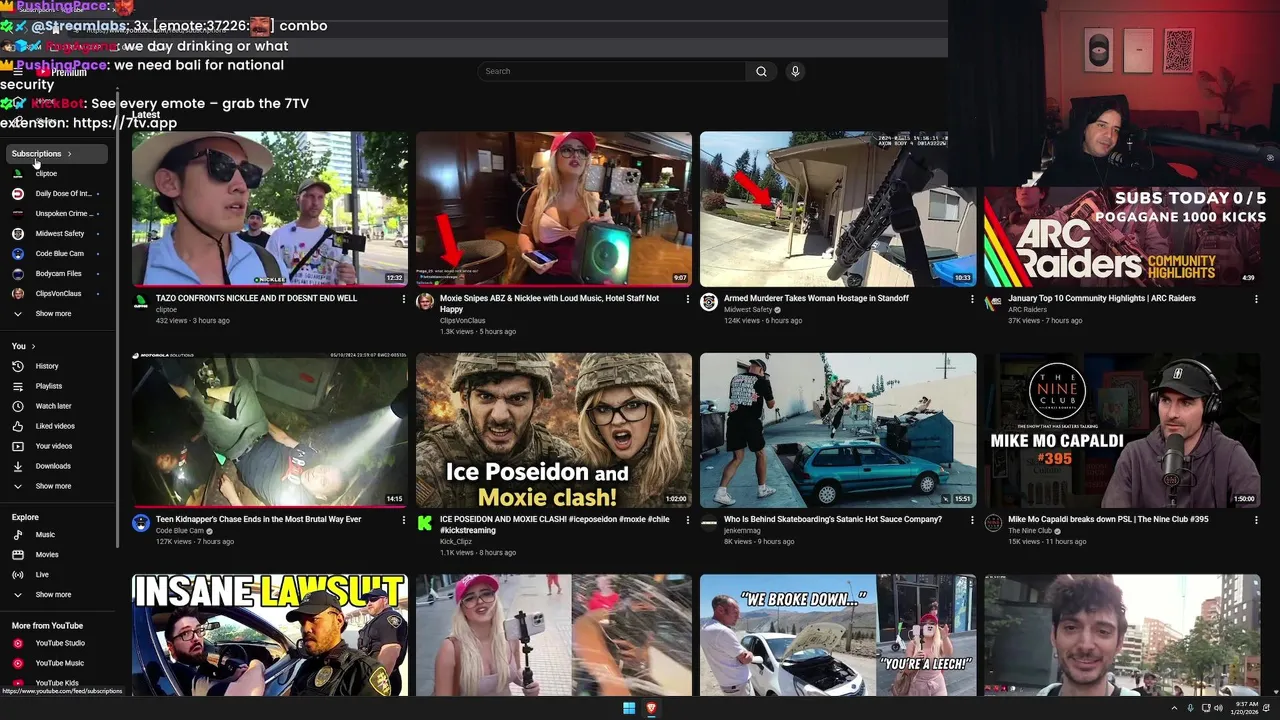Open ClipsVonClaus channel name under video
Viewport: 1280px width, 720px height.
click(x=462, y=321)
